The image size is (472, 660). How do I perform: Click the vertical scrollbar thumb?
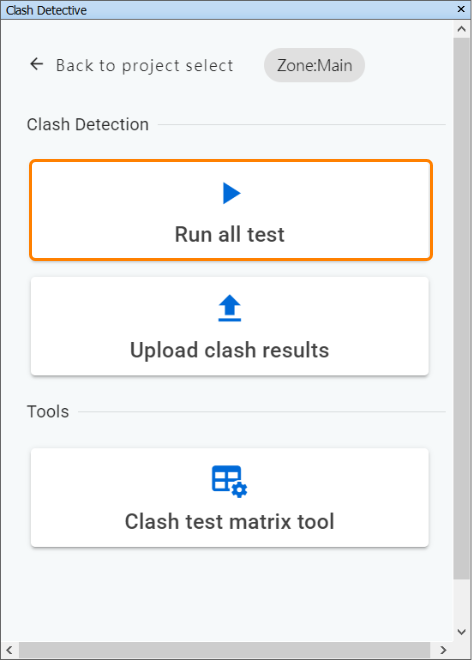coord(461,308)
